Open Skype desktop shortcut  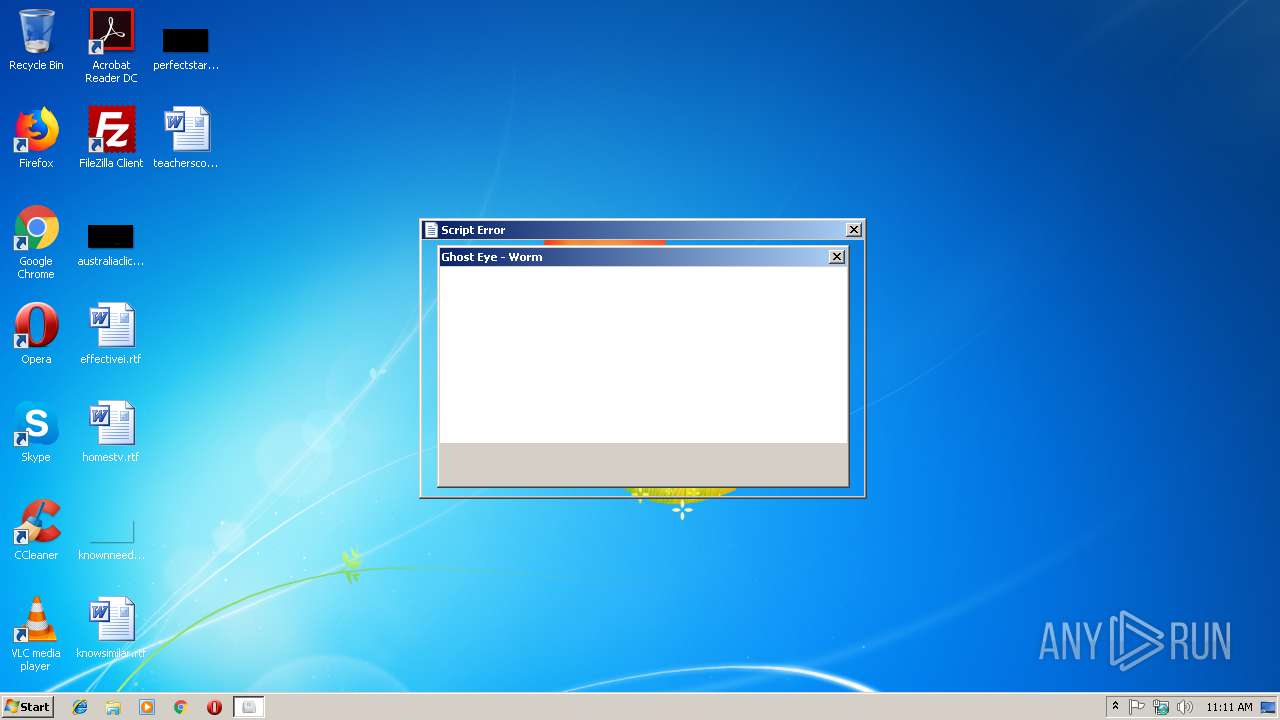pyautogui.click(x=36, y=432)
